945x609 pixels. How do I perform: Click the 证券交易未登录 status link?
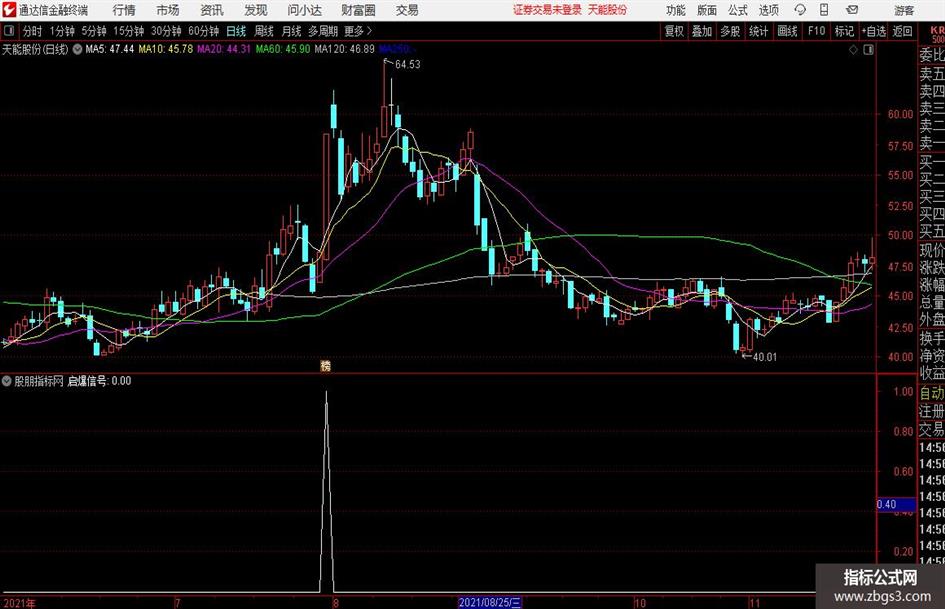(547, 10)
